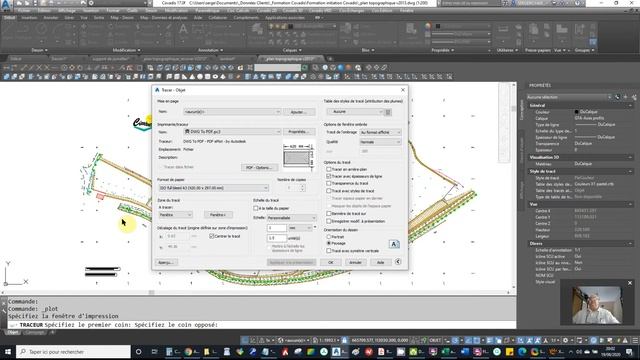Open Echelle dropdown showing Personnalisée
Screen dimensions: 640x360
291,218
